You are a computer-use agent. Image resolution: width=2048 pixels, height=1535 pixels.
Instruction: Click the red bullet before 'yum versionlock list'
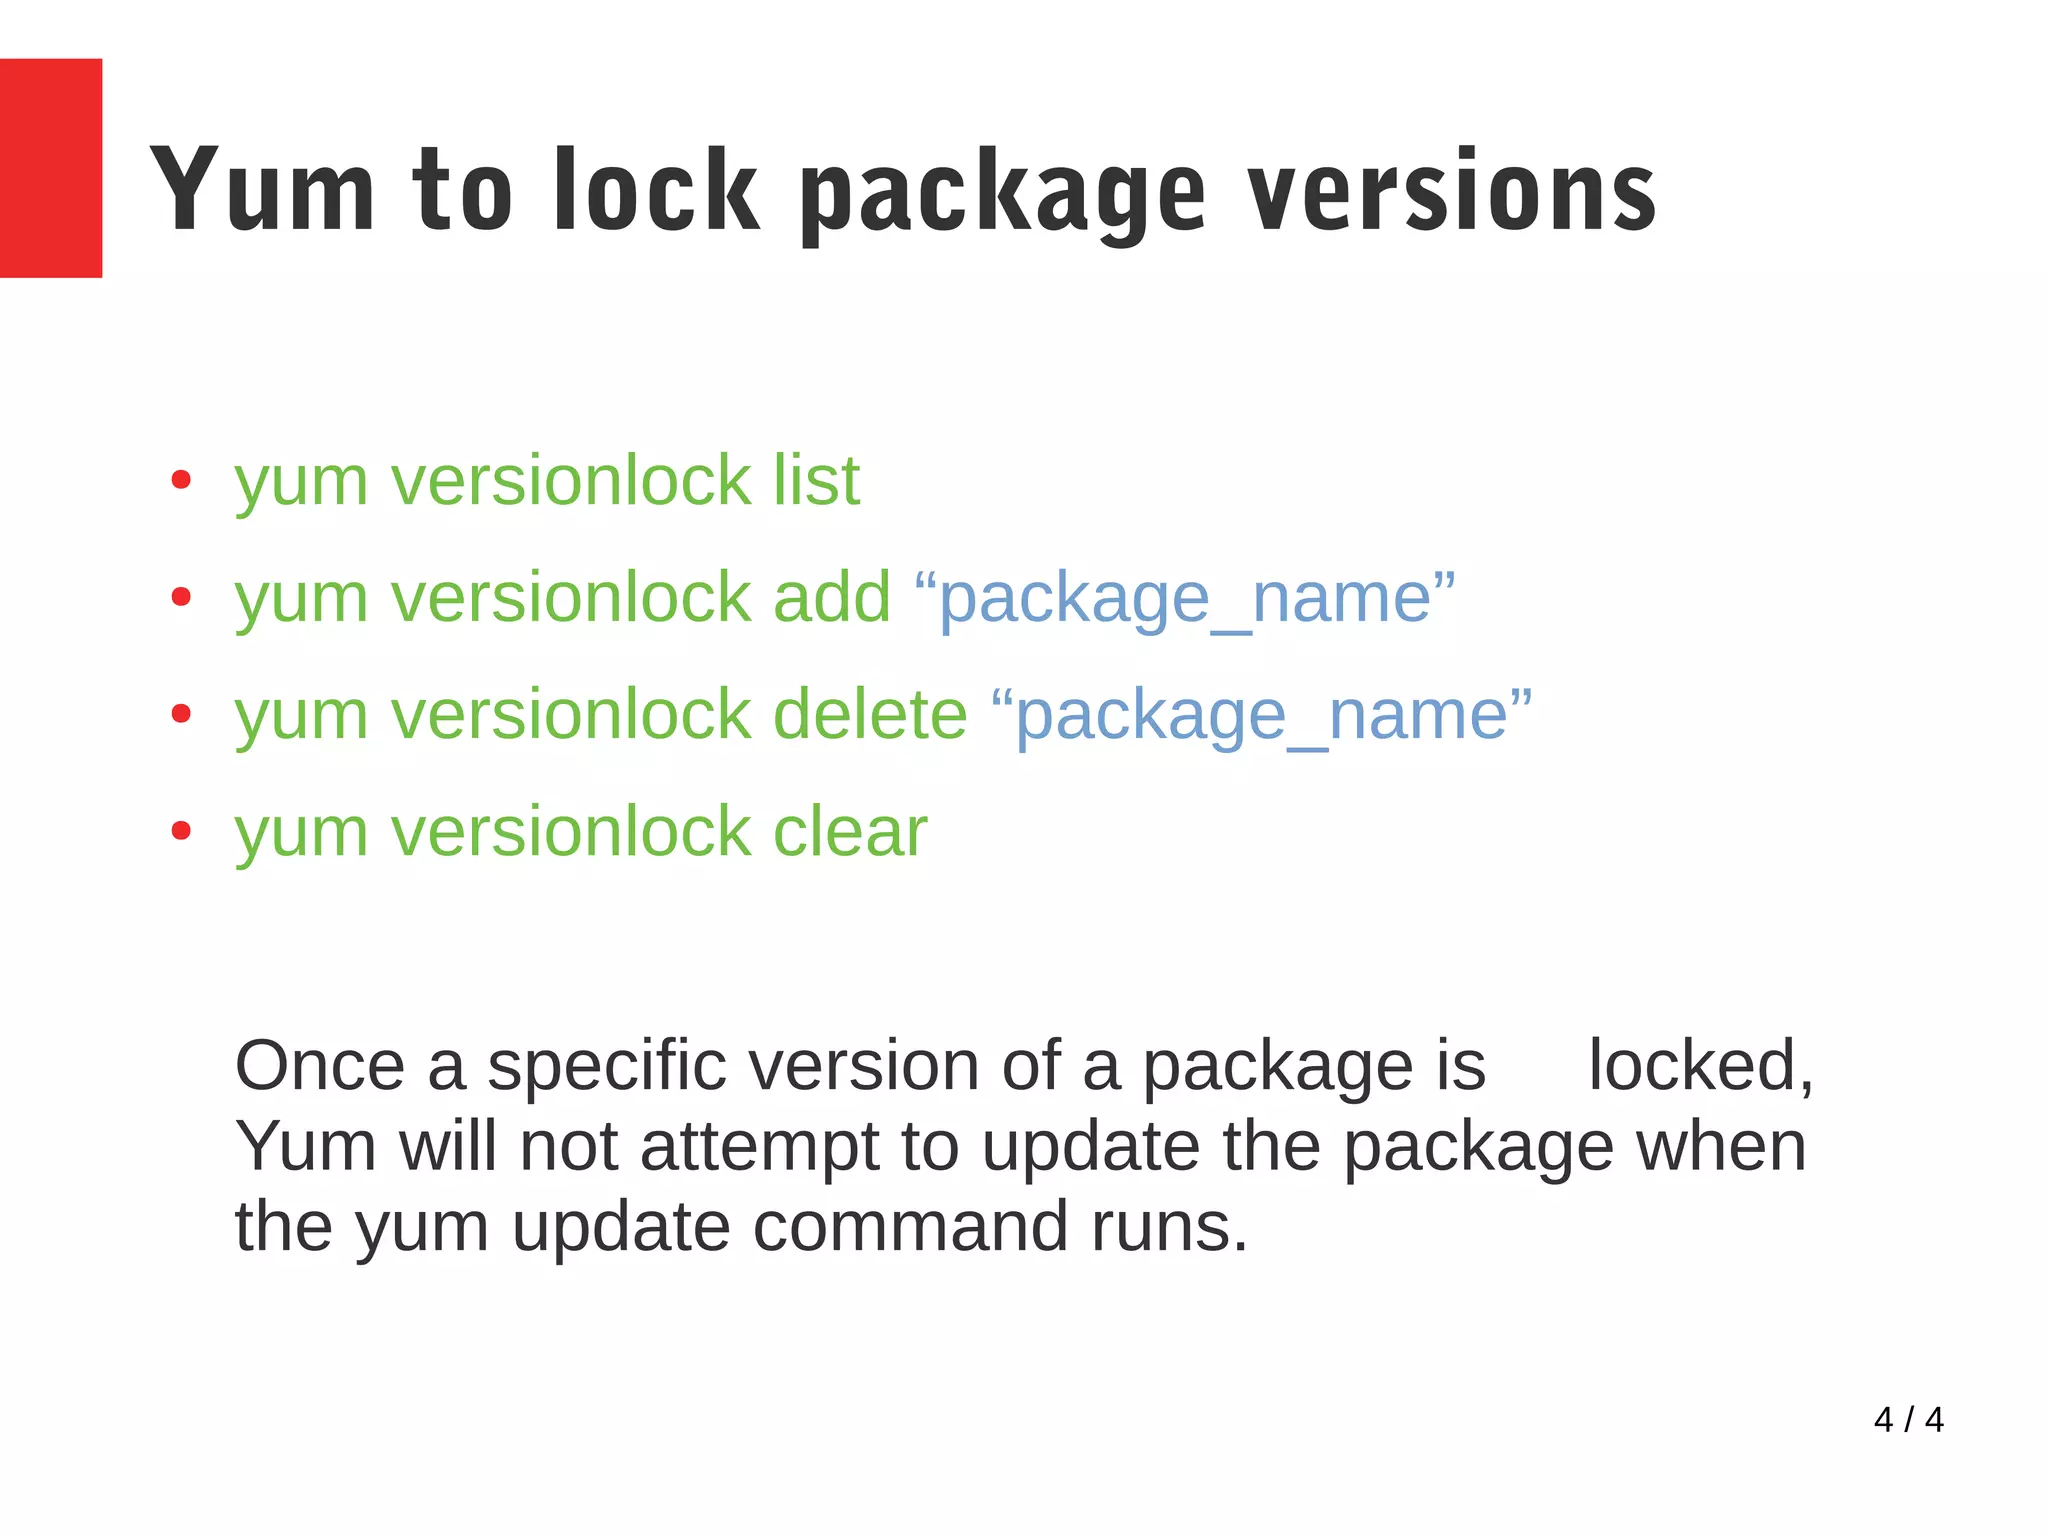[x=181, y=481]
